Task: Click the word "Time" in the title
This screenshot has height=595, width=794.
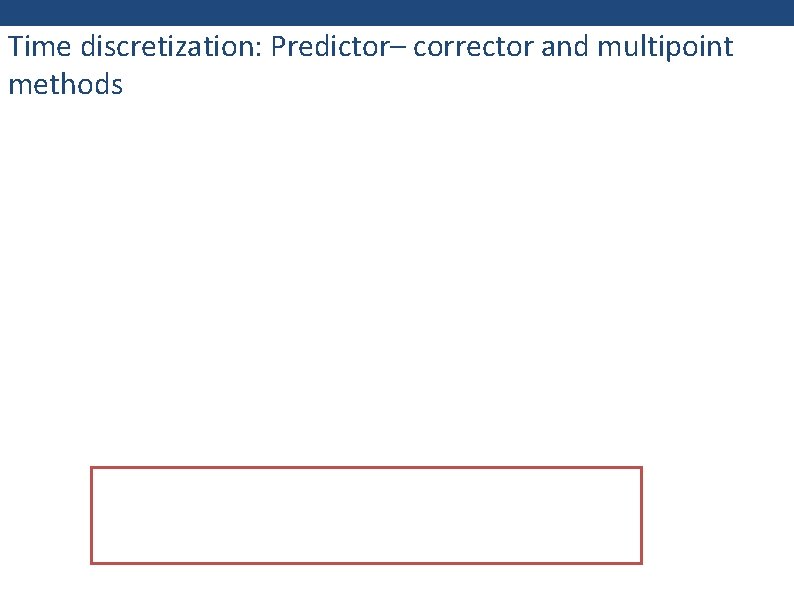Action: point(36,47)
